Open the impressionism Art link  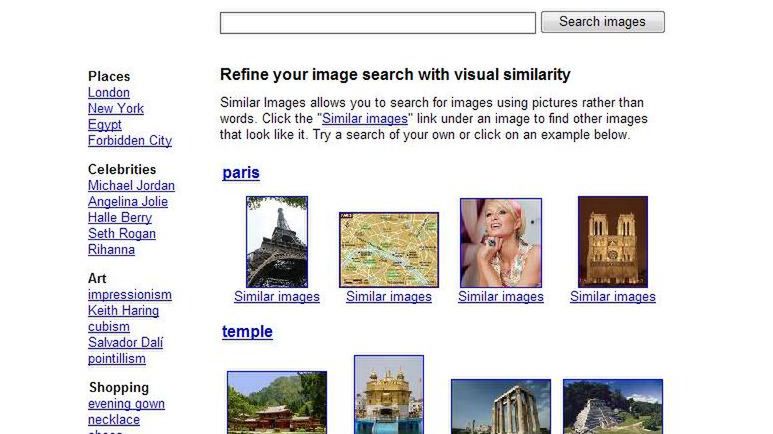130,295
